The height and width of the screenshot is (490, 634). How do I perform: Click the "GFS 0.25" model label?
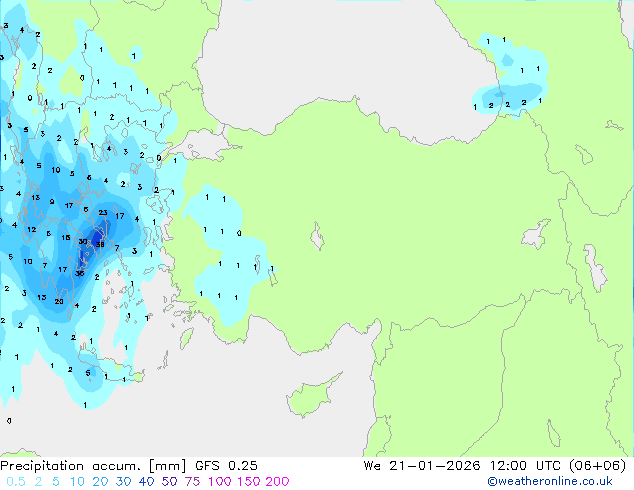(226, 466)
